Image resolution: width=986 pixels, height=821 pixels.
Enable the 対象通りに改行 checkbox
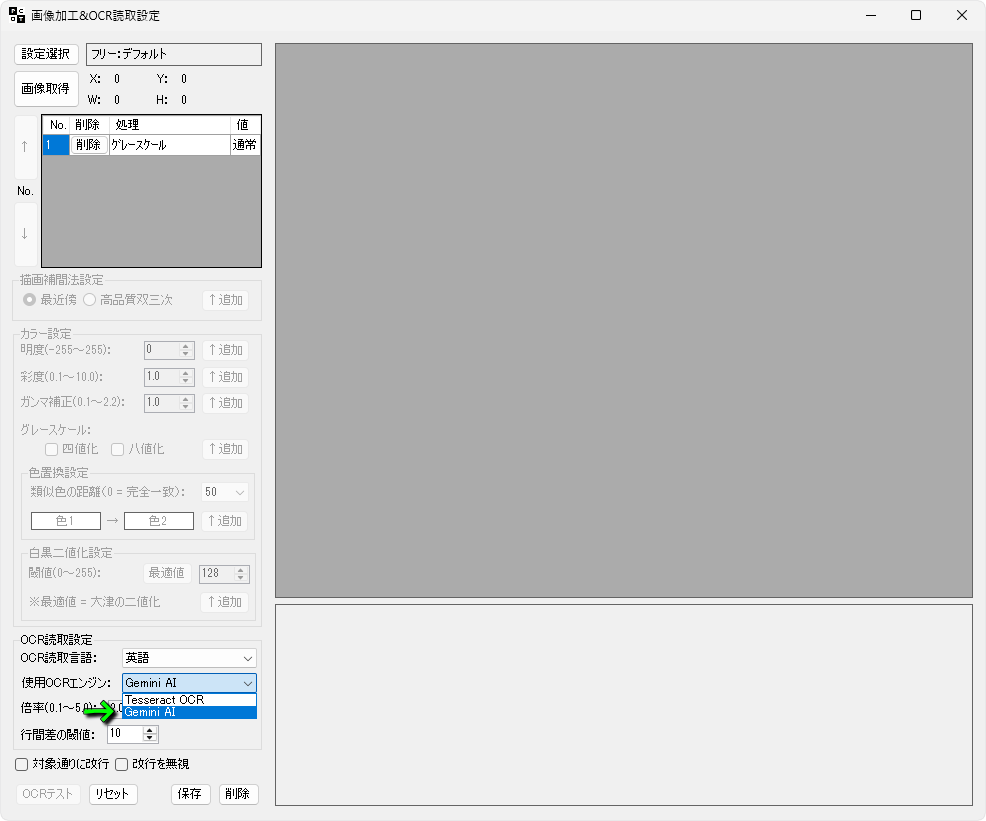coord(22,764)
